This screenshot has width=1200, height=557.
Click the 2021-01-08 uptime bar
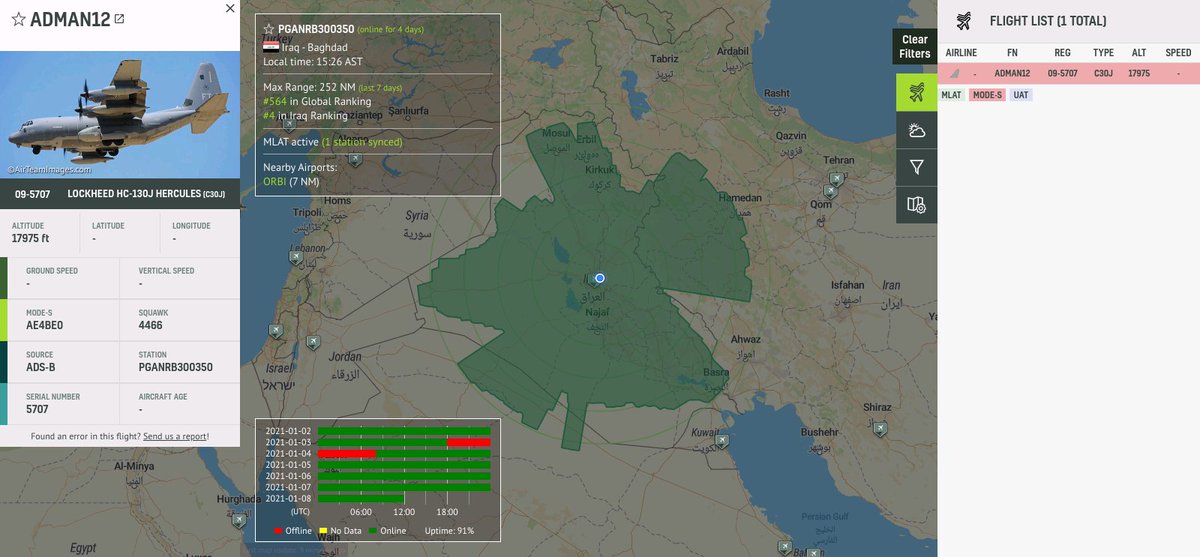click(x=361, y=497)
